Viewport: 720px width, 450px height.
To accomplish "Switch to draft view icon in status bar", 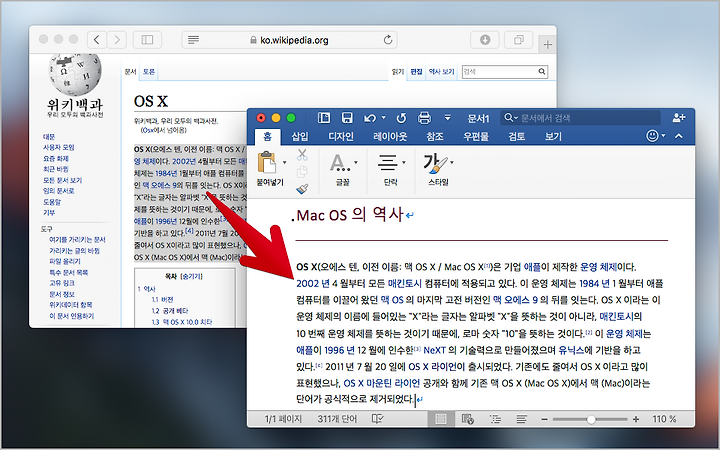I will pos(521,419).
